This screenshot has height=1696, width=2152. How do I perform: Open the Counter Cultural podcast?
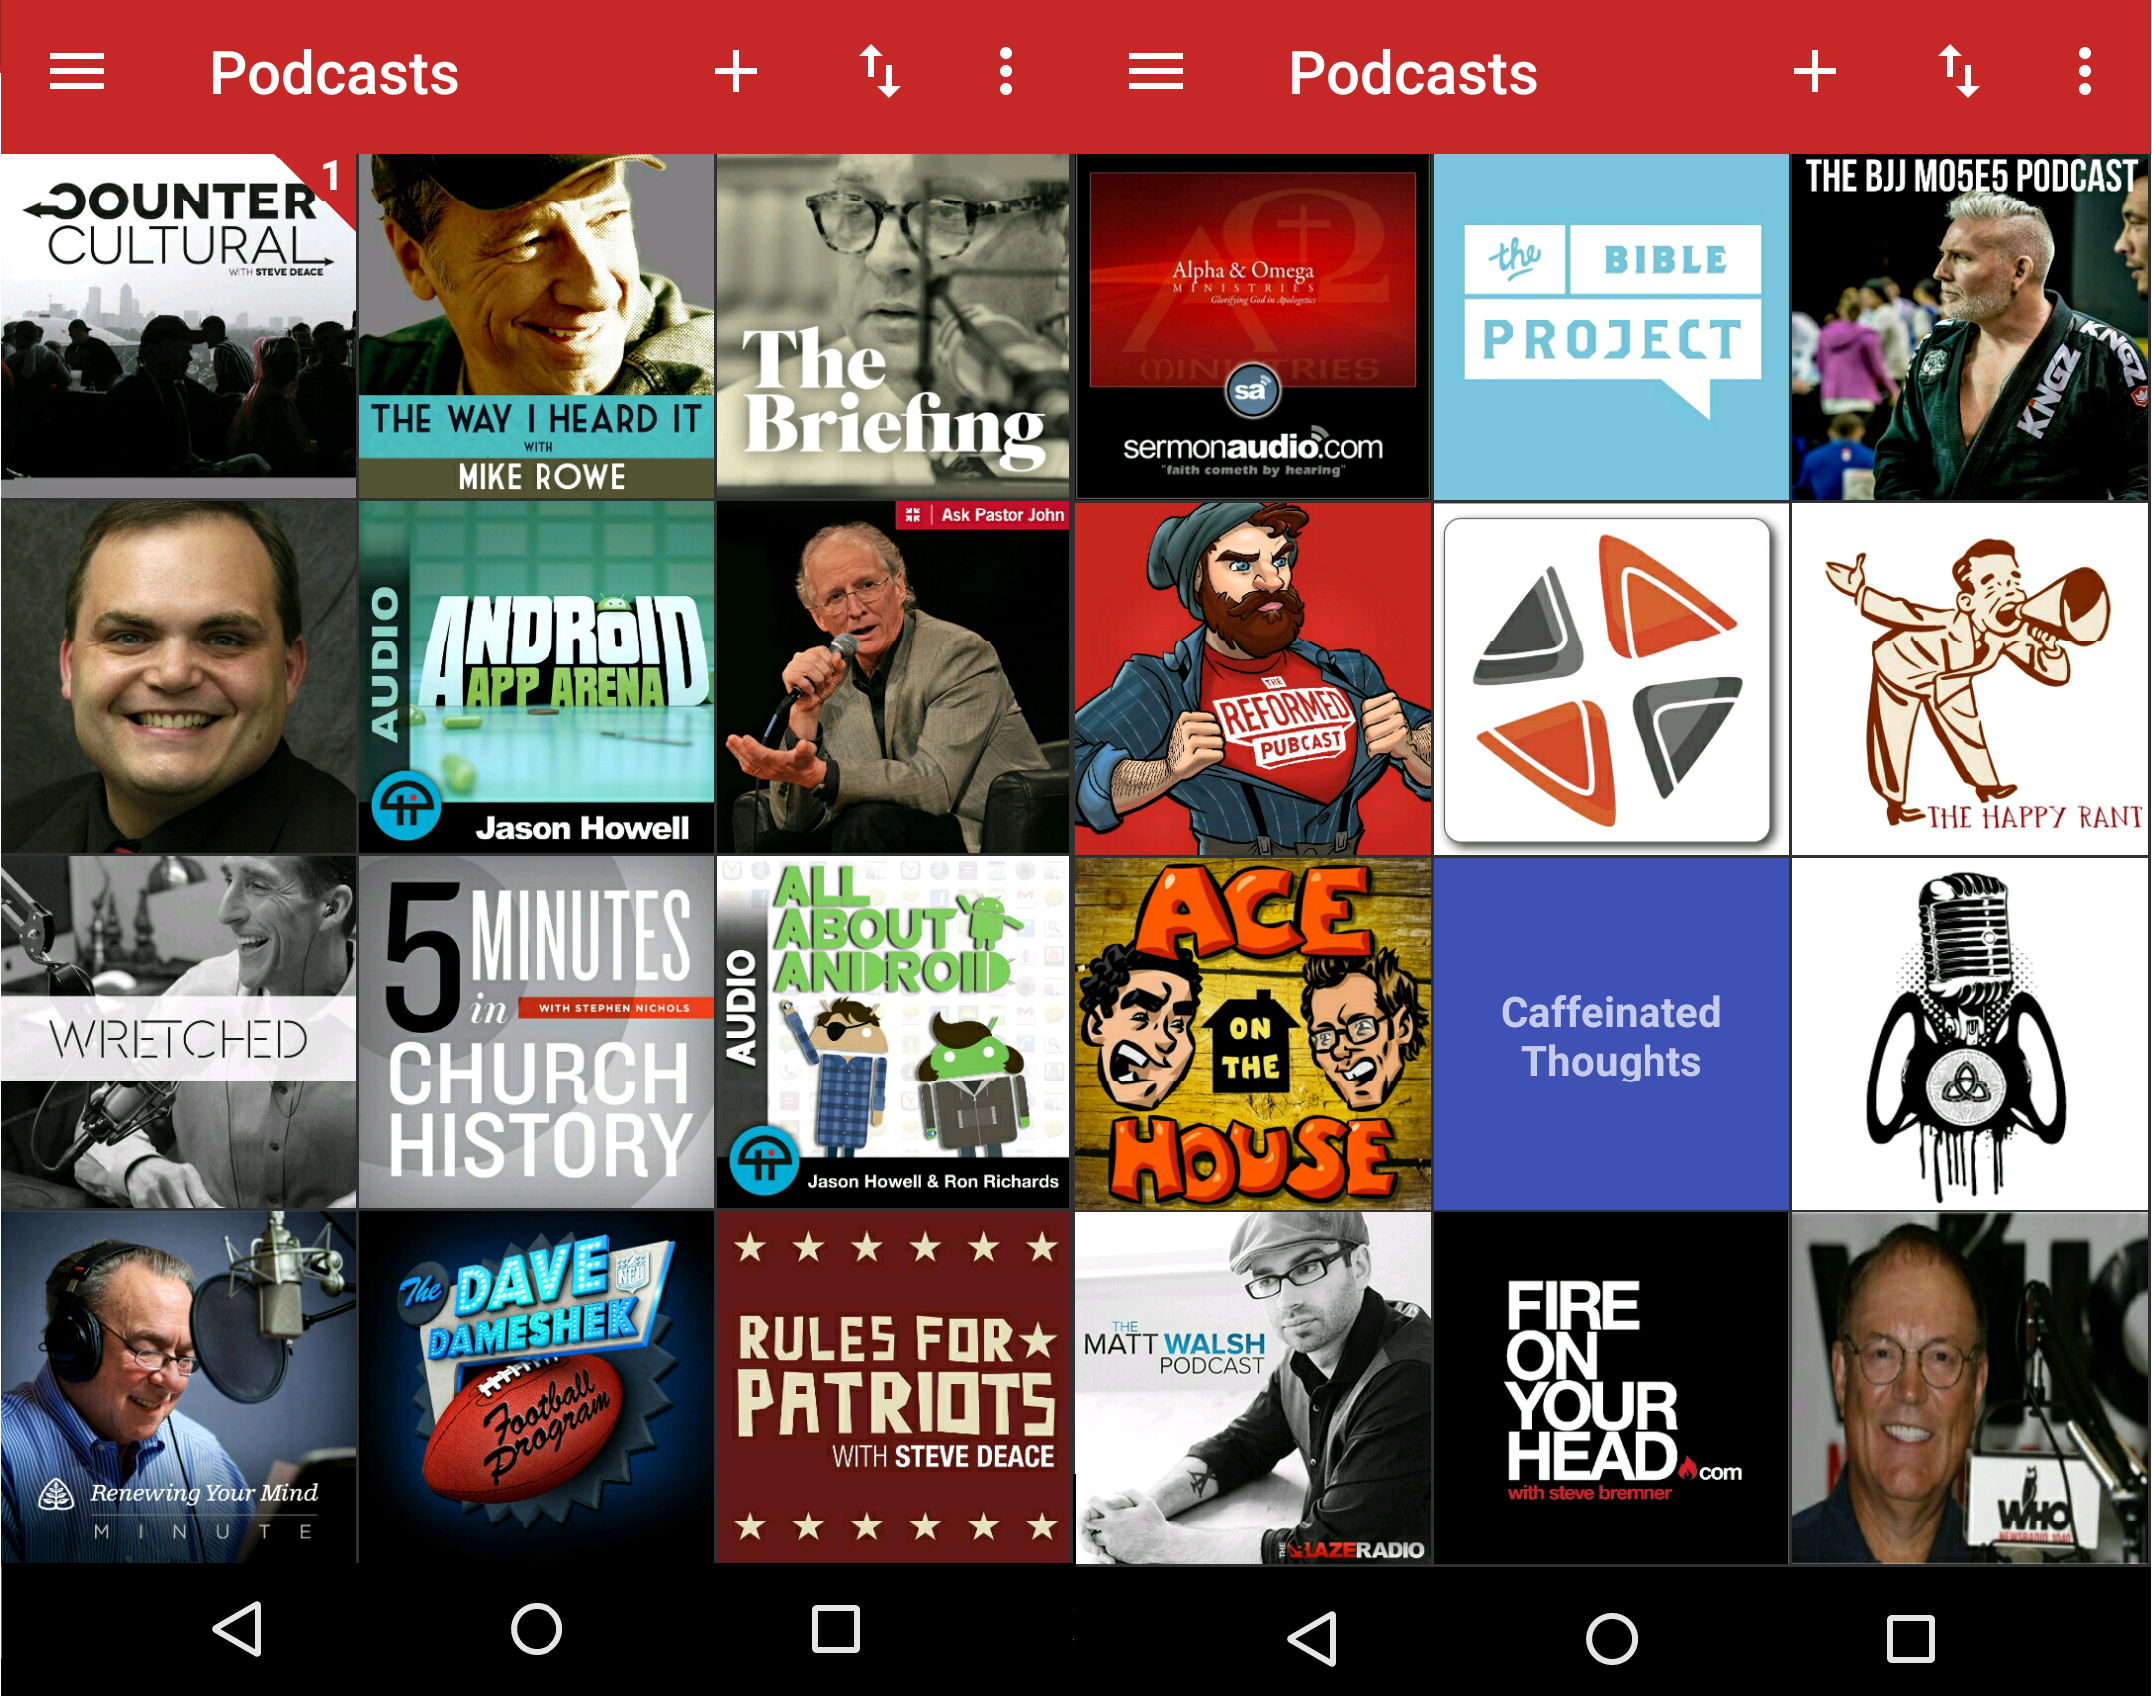click(178, 326)
